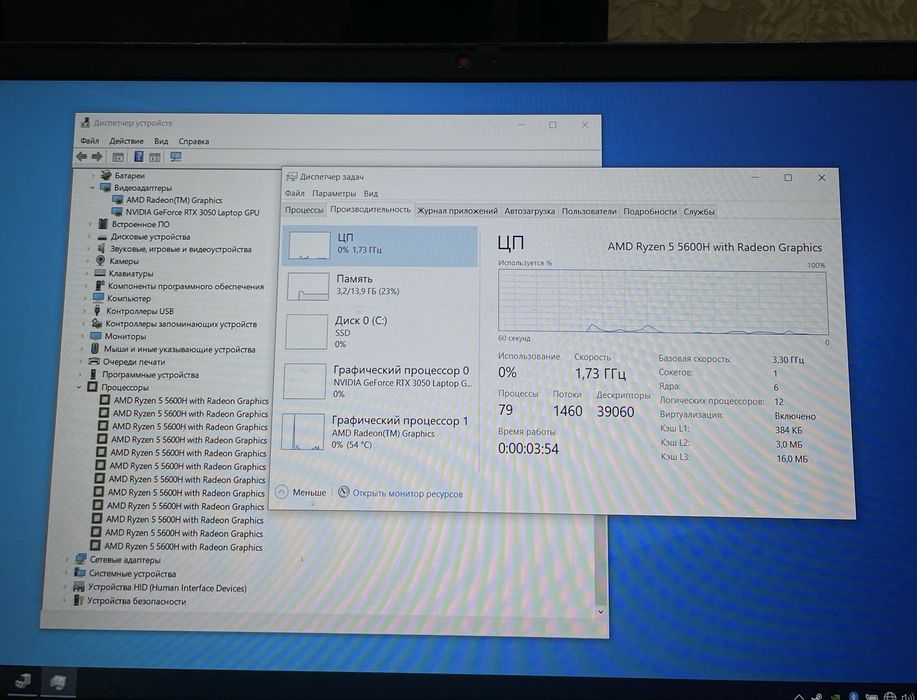The height and width of the screenshot is (700, 917).
Task: Click the blue Help question-mark toolbar icon
Action: click(x=139, y=157)
